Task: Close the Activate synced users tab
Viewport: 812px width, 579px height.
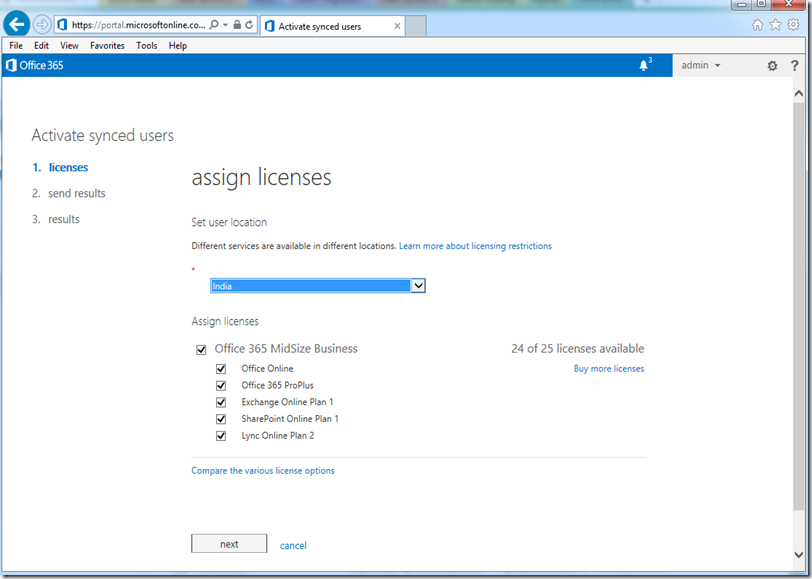Action: click(x=397, y=26)
